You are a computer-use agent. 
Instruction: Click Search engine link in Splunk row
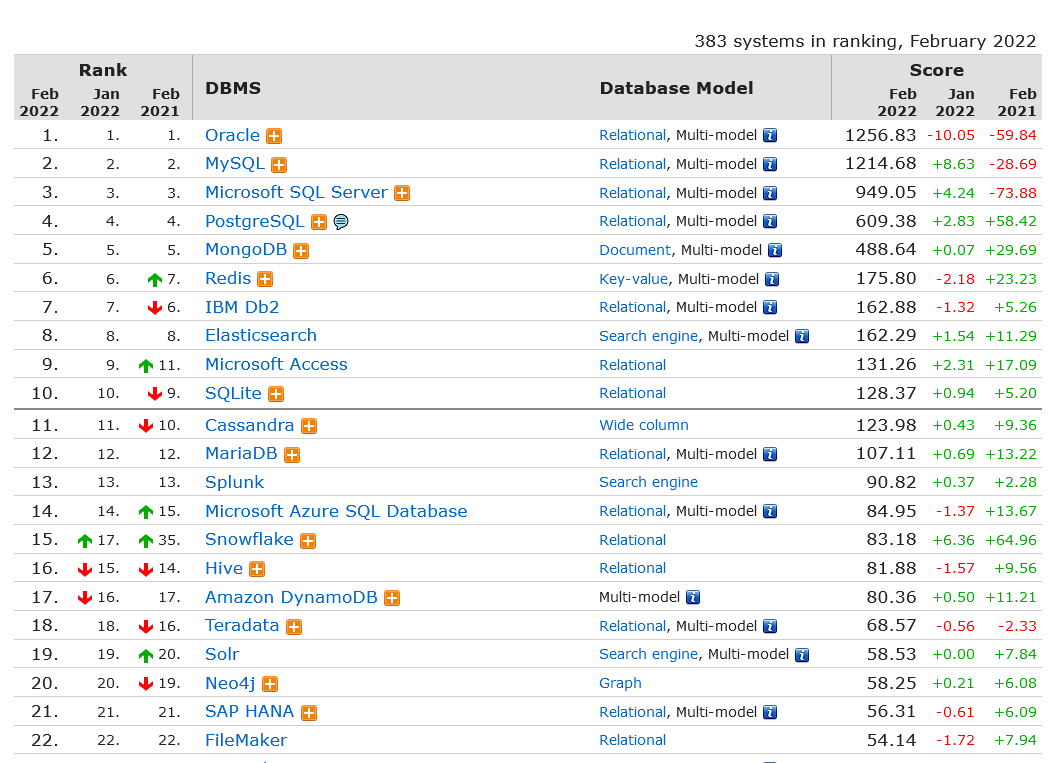(x=649, y=483)
